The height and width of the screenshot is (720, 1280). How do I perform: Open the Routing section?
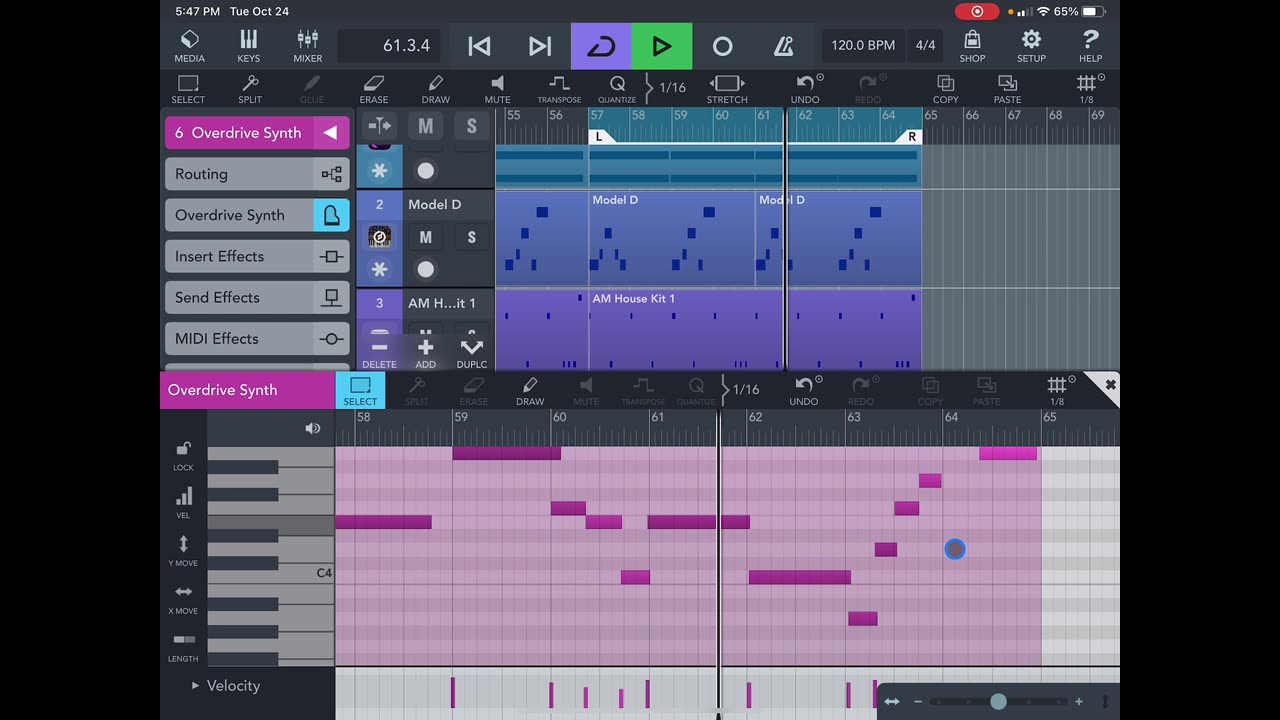tap(257, 174)
